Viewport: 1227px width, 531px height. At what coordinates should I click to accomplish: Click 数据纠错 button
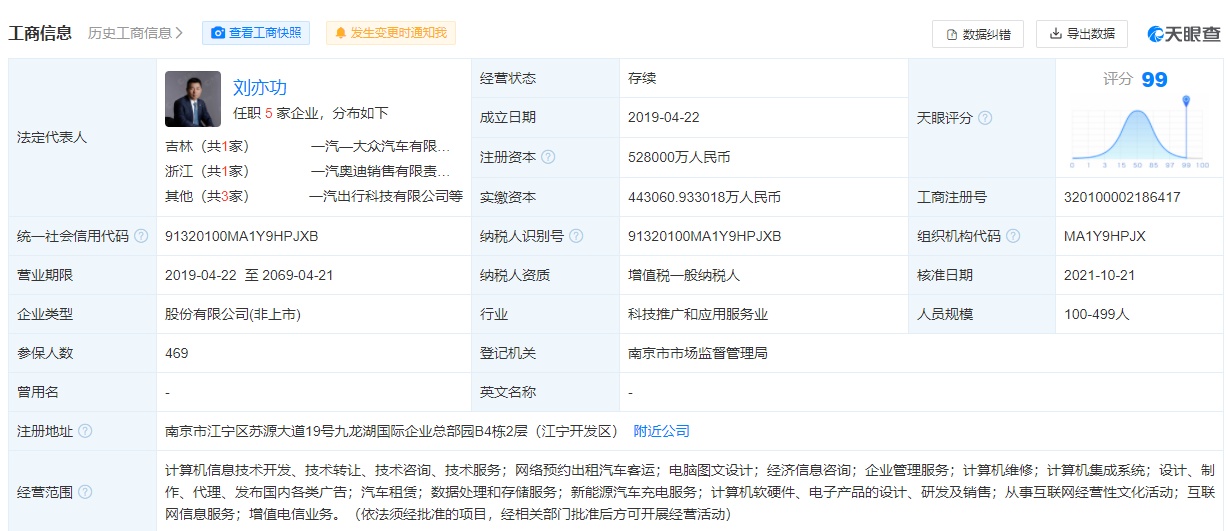[x=978, y=34]
